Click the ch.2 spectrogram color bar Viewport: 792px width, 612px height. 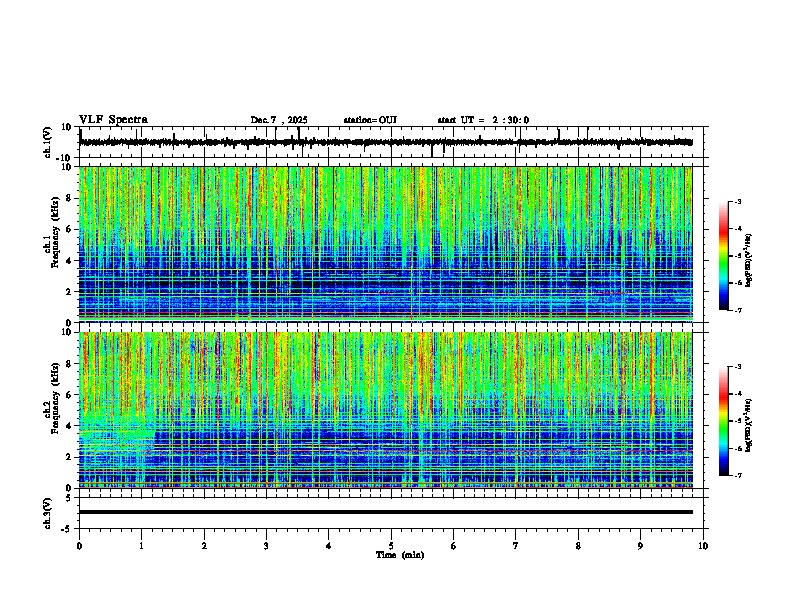724,421
